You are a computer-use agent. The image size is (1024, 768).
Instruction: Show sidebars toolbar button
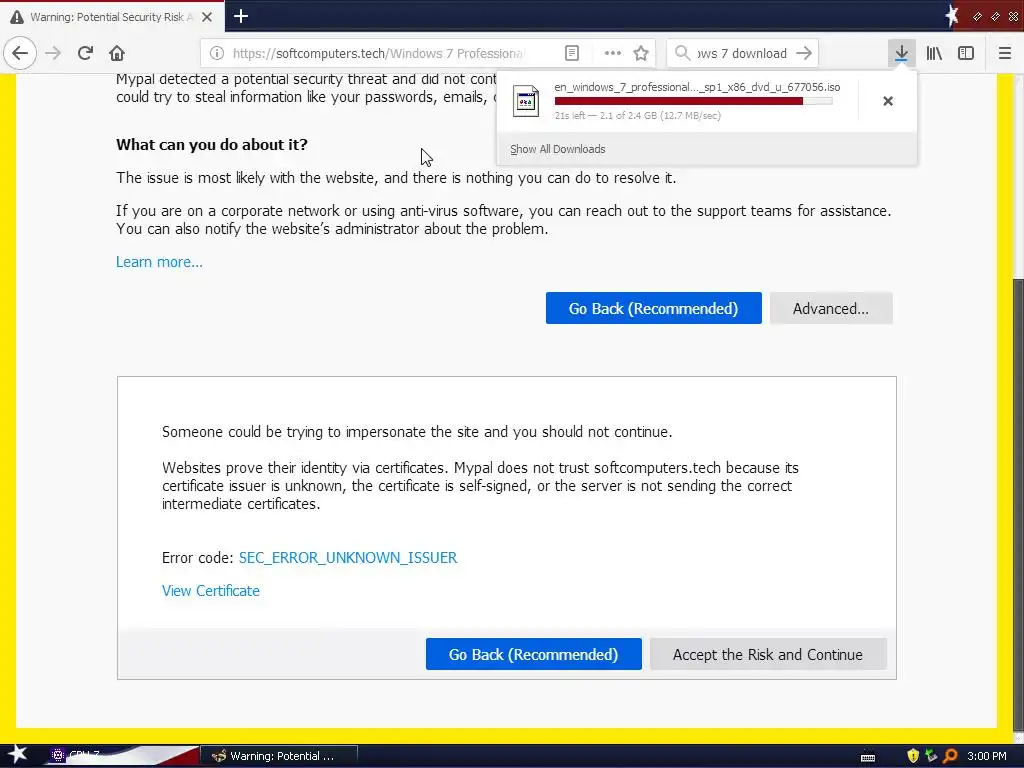[x=966, y=53]
